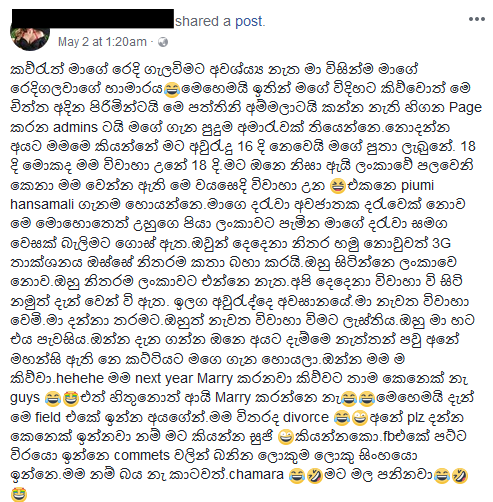493x502 pixels.
Task: Click the globe public audience icon
Action: [x=163, y=42]
